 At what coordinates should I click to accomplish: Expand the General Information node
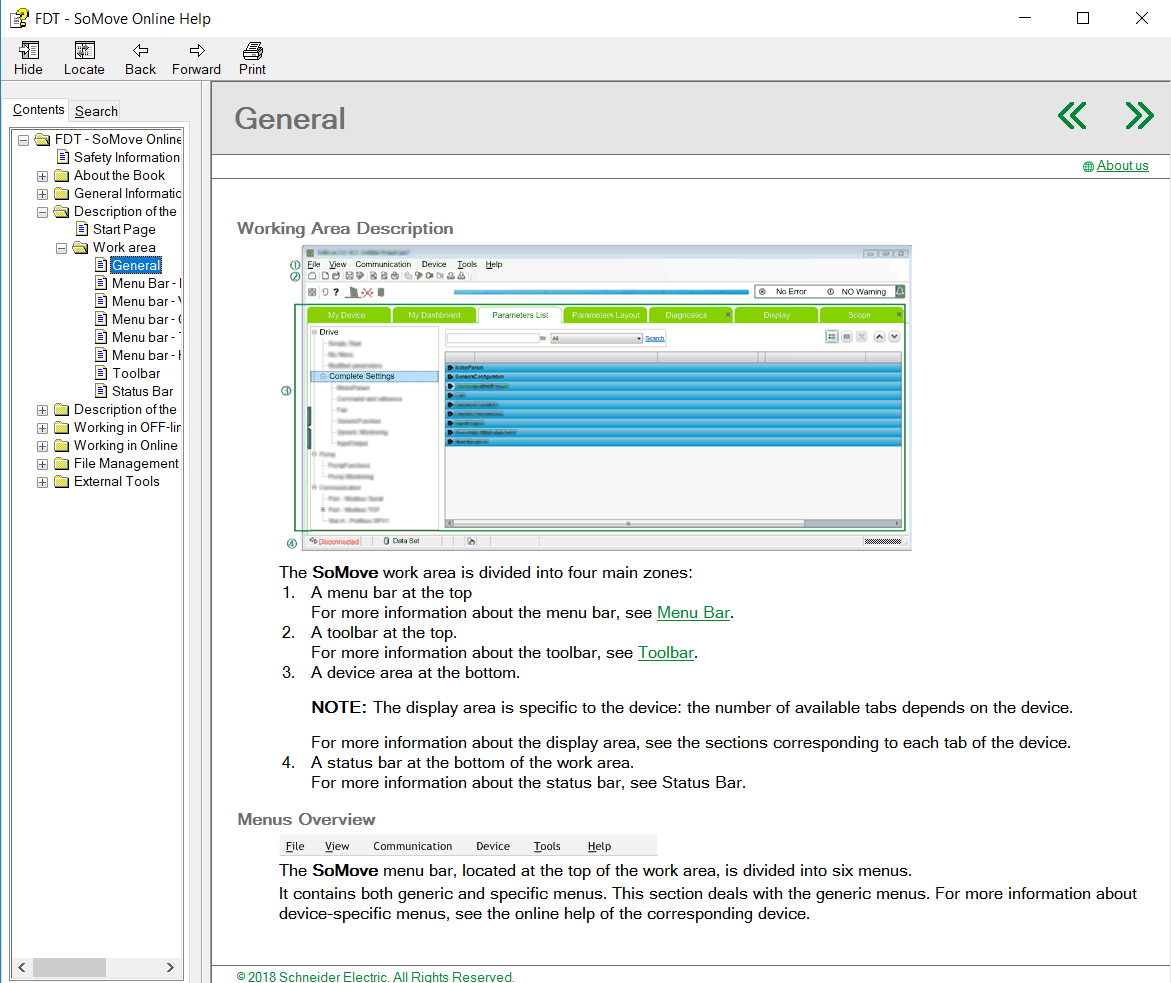click(43, 194)
